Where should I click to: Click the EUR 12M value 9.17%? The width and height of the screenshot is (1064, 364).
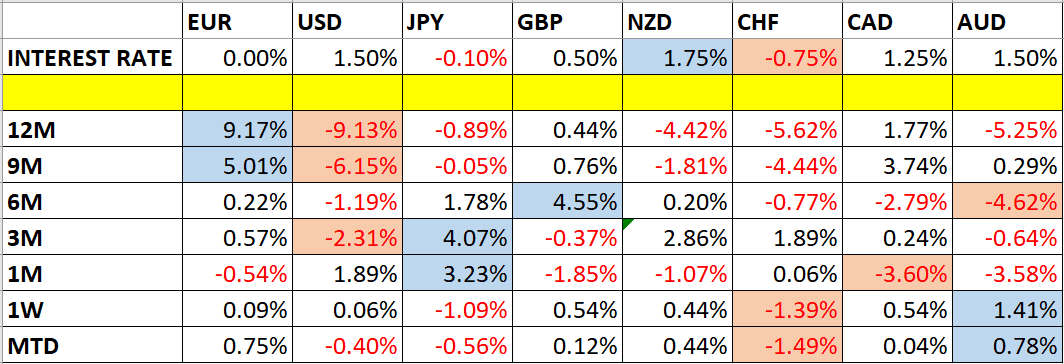[238, 128]
